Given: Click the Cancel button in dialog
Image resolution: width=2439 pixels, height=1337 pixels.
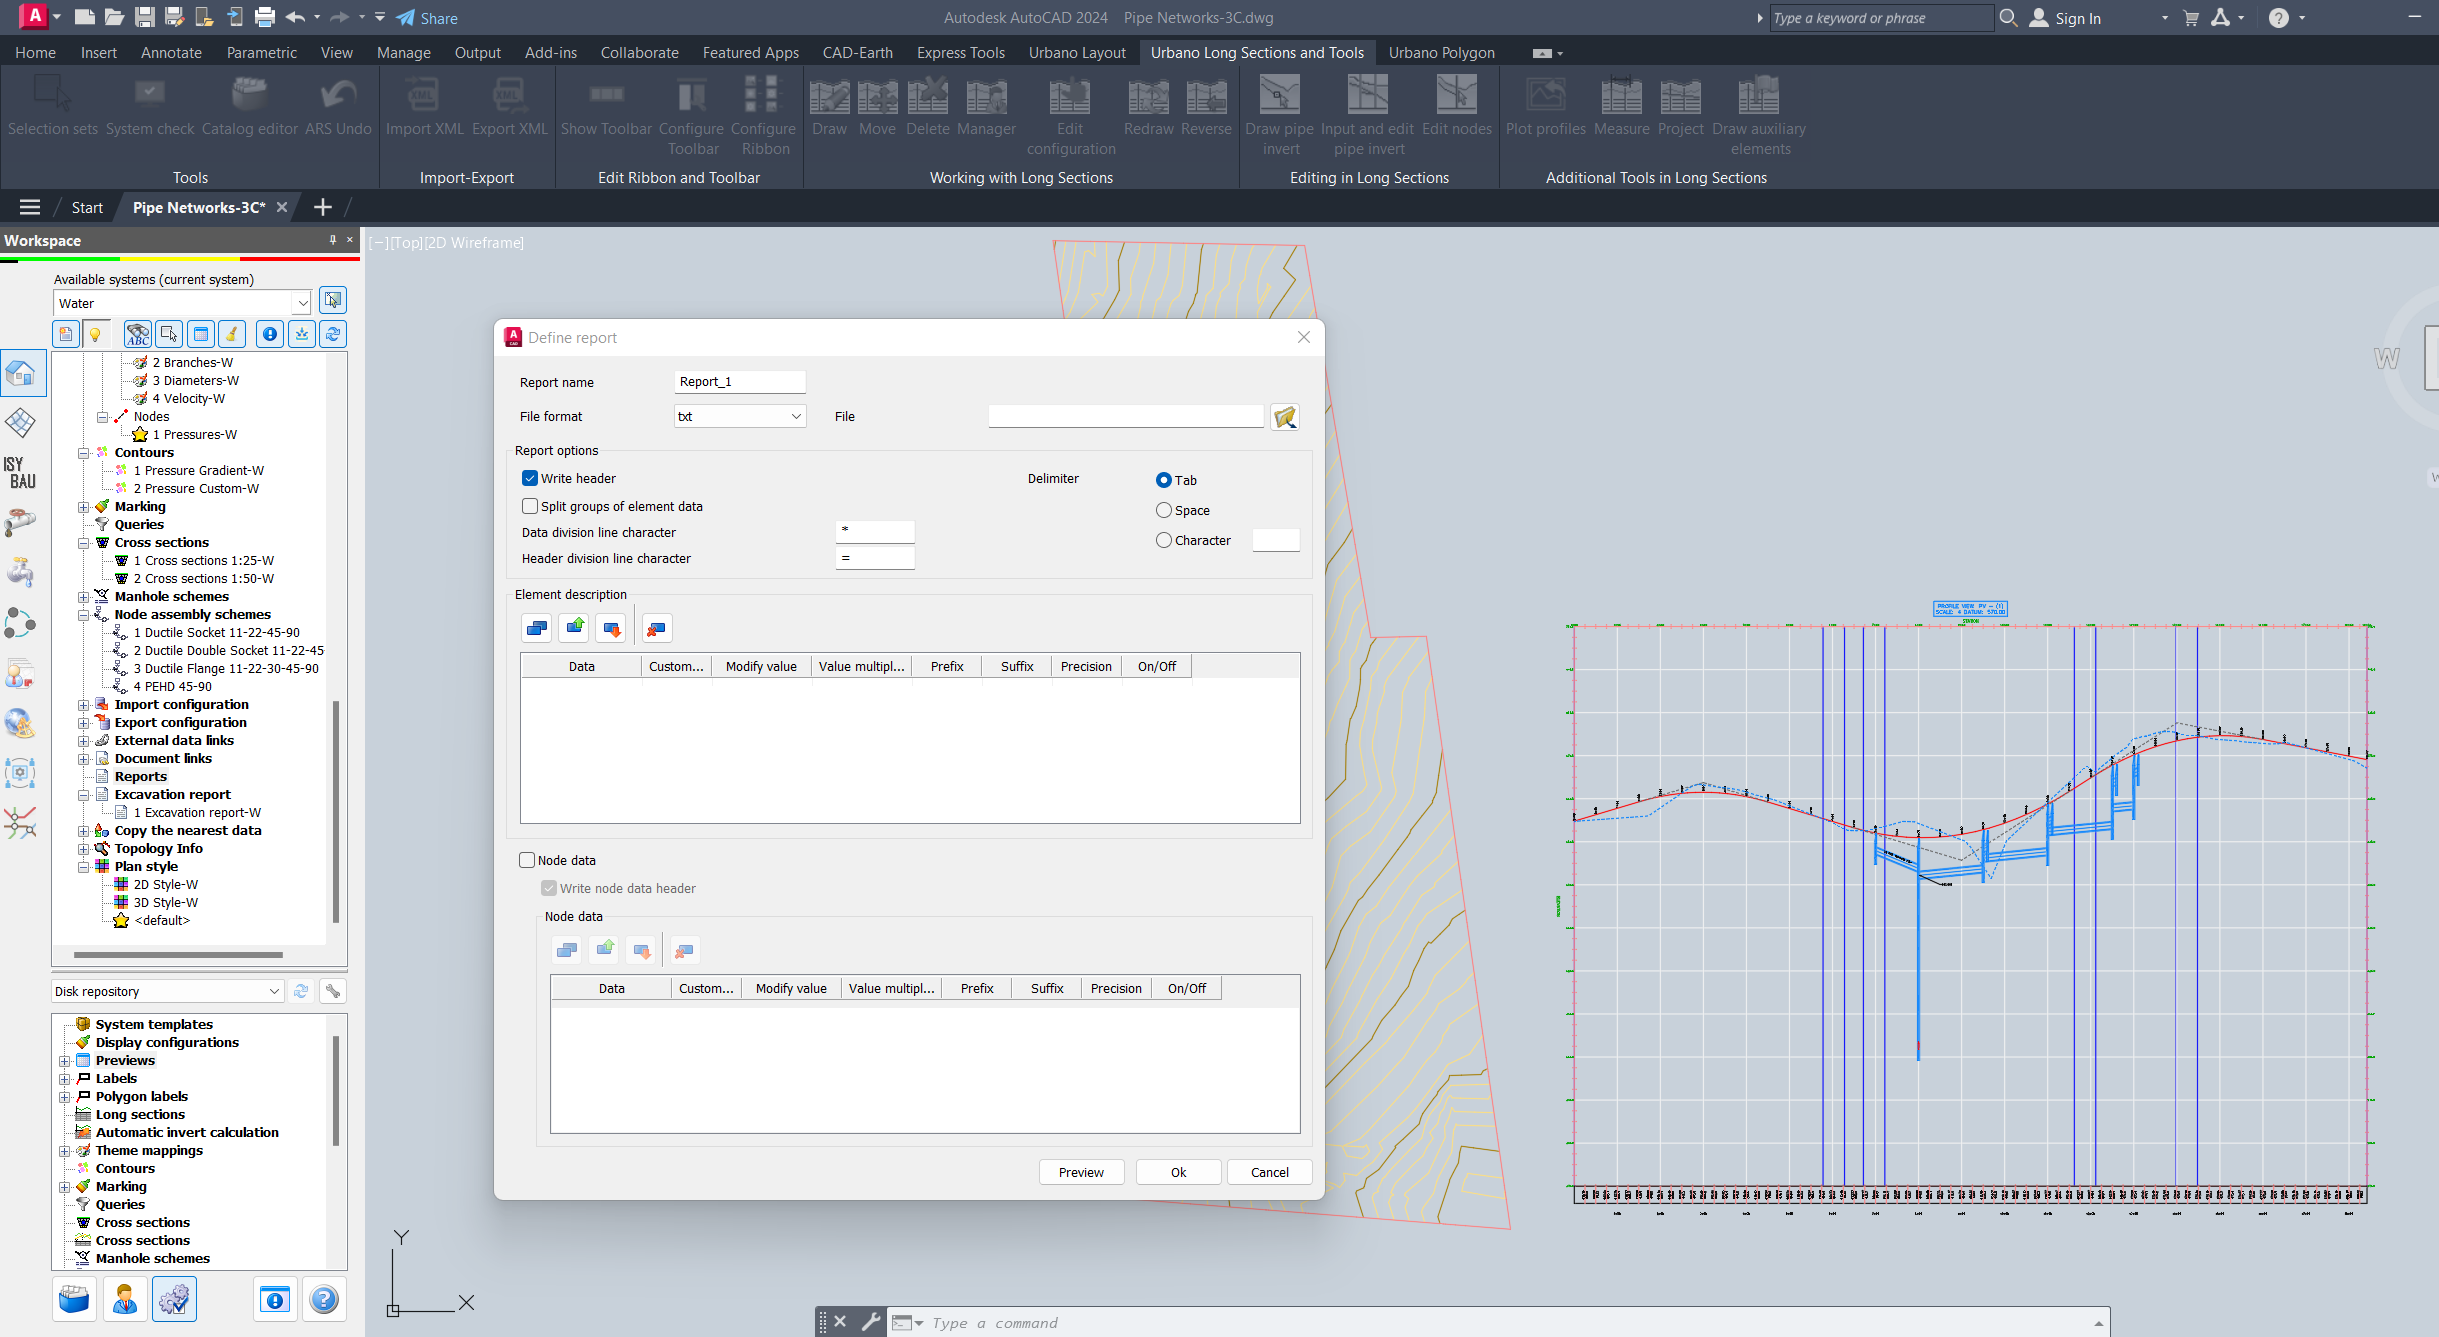Looking at the screenshot, I should pos(1269,1172).
